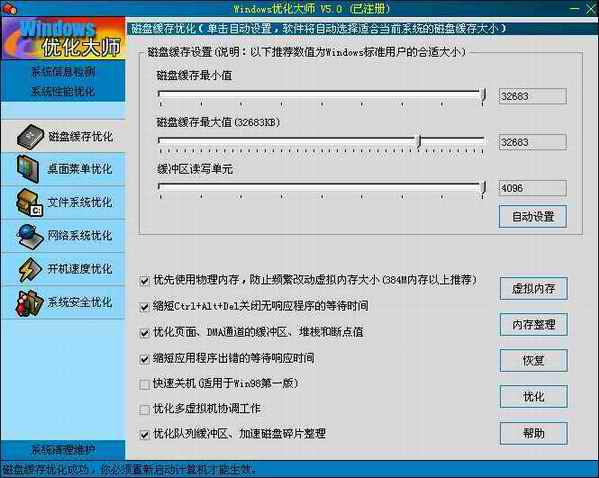599x478 pixels.
Task: Click the Windows优化大师 logo banner
Action: point(63,38)
